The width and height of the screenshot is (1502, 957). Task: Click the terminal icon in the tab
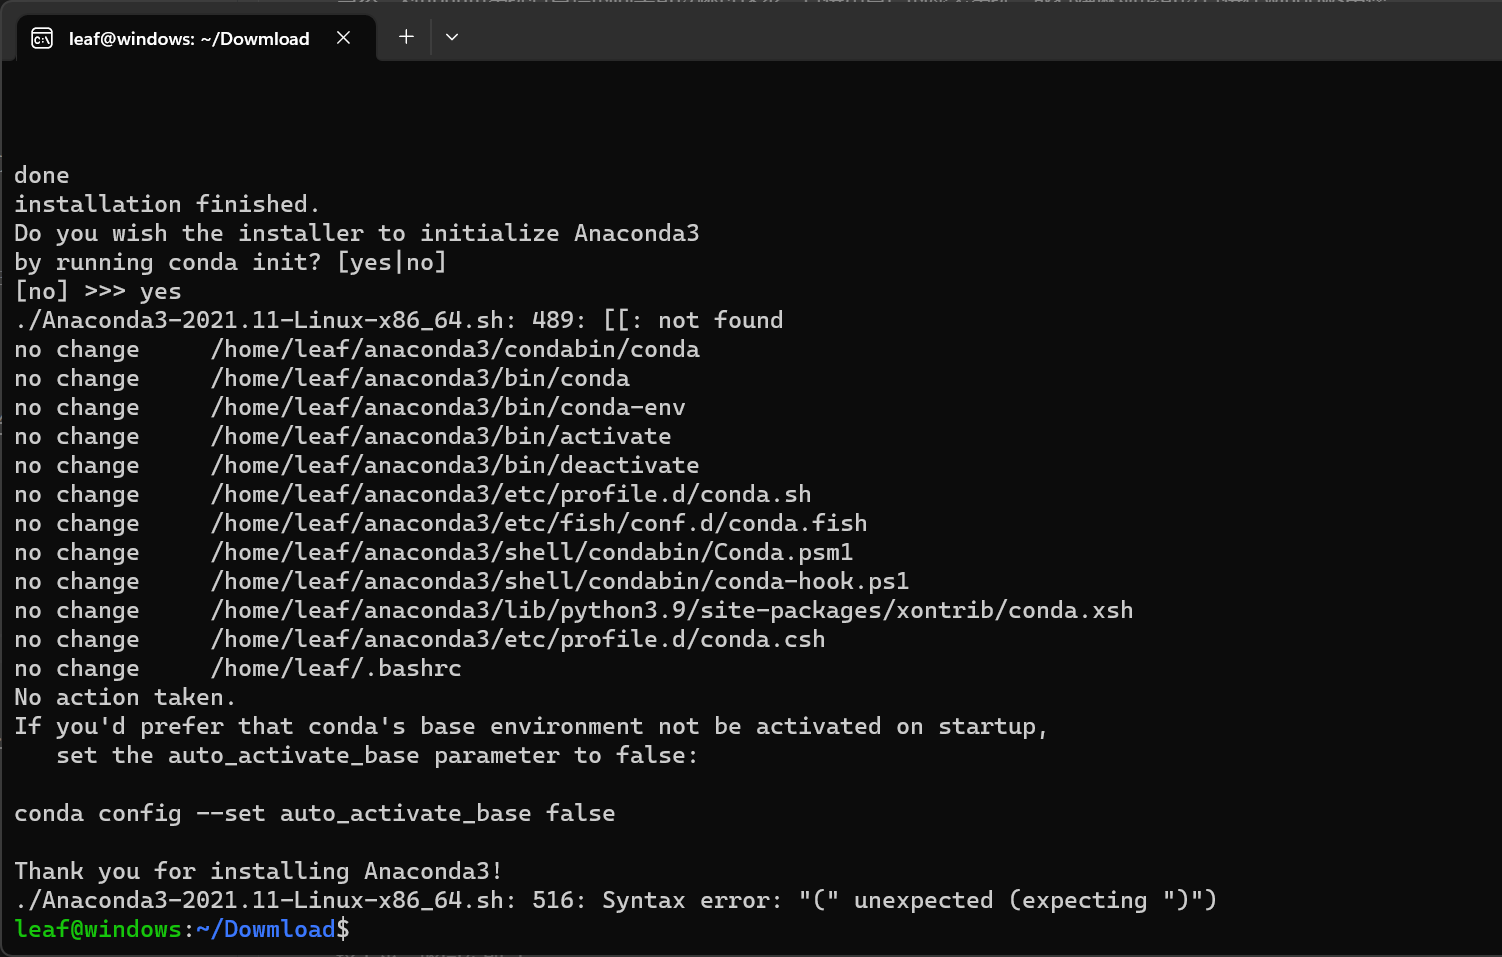coord(42,38)
